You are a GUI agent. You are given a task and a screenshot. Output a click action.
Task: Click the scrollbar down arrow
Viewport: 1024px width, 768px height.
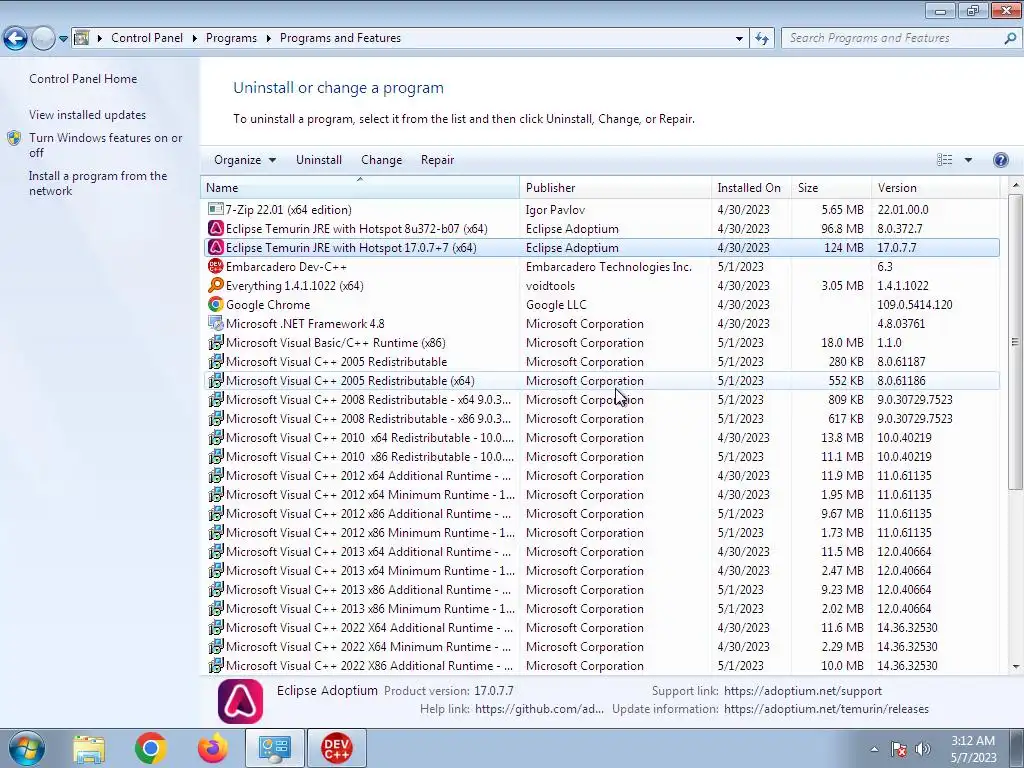(1015, 666)
